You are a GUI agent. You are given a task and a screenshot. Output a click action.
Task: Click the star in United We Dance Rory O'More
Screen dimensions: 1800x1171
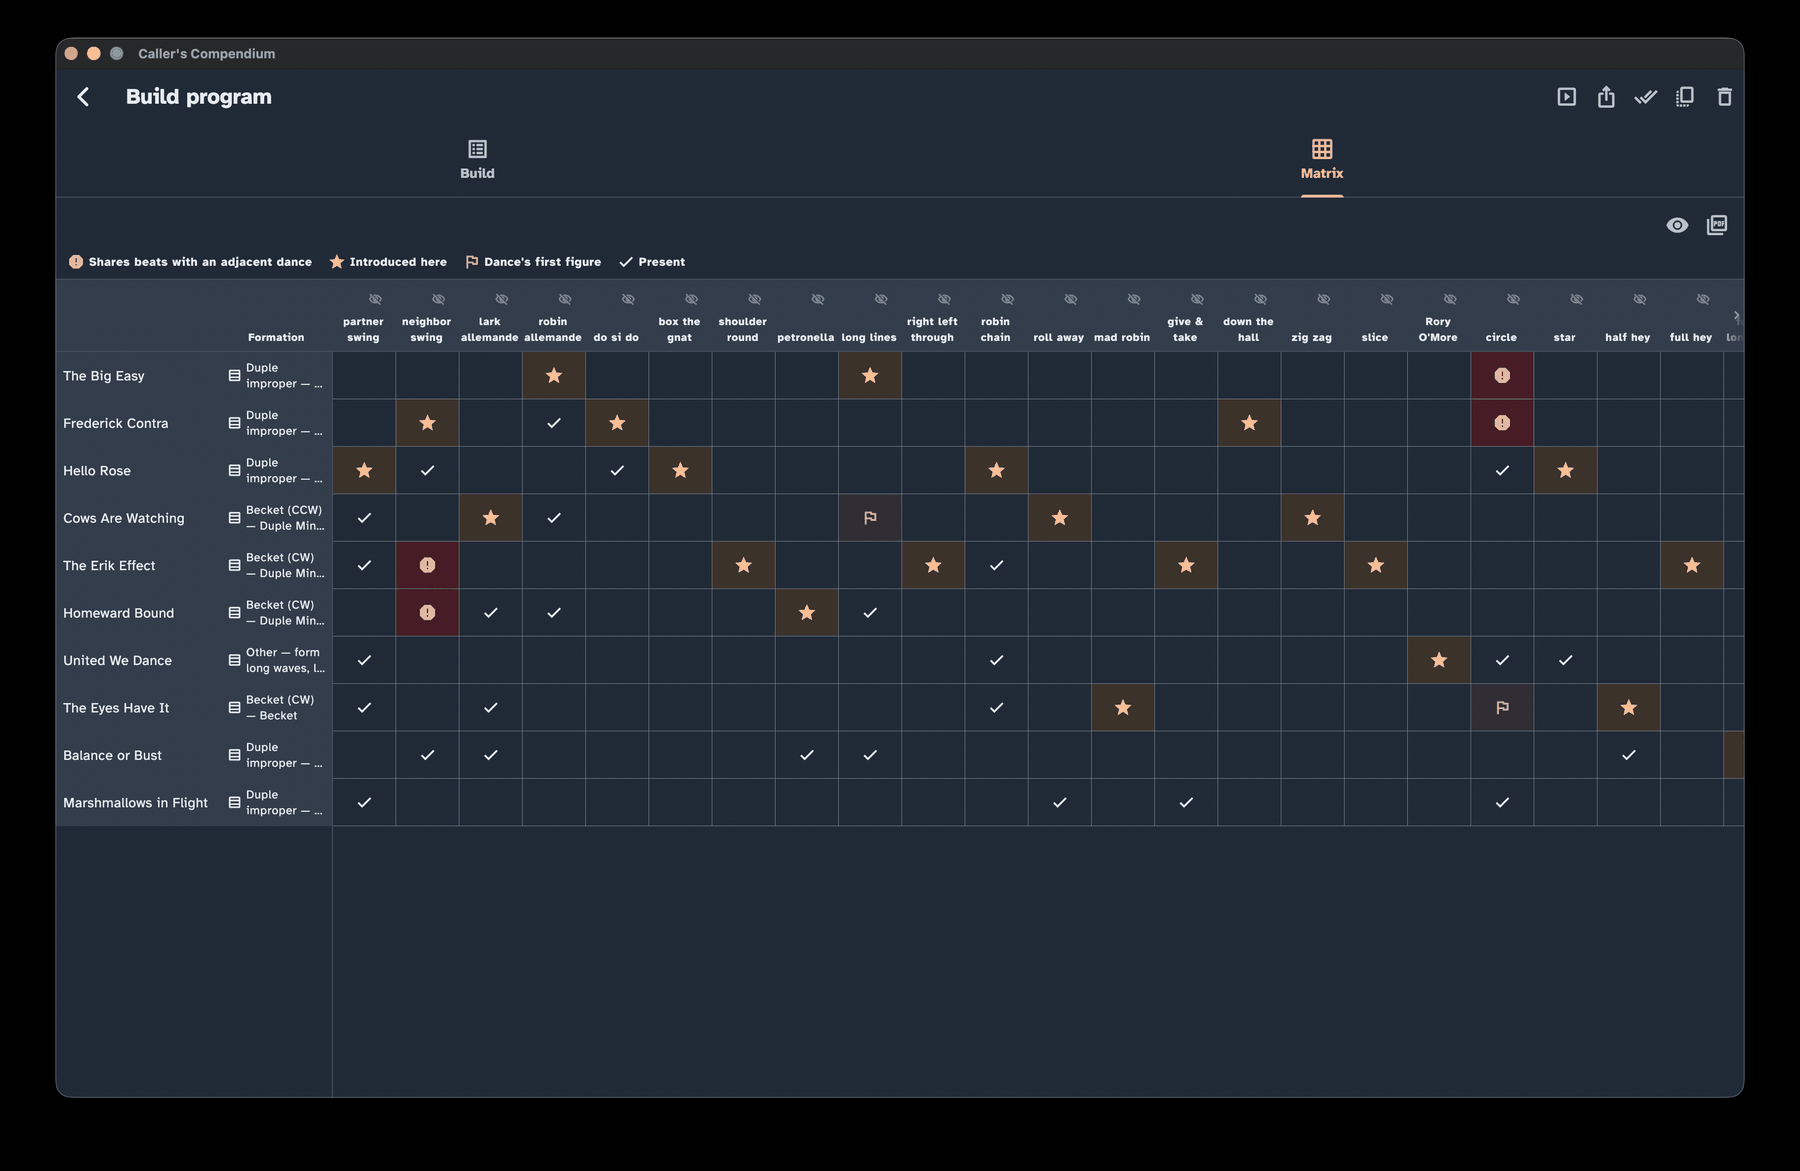[x=1439, y=660]
